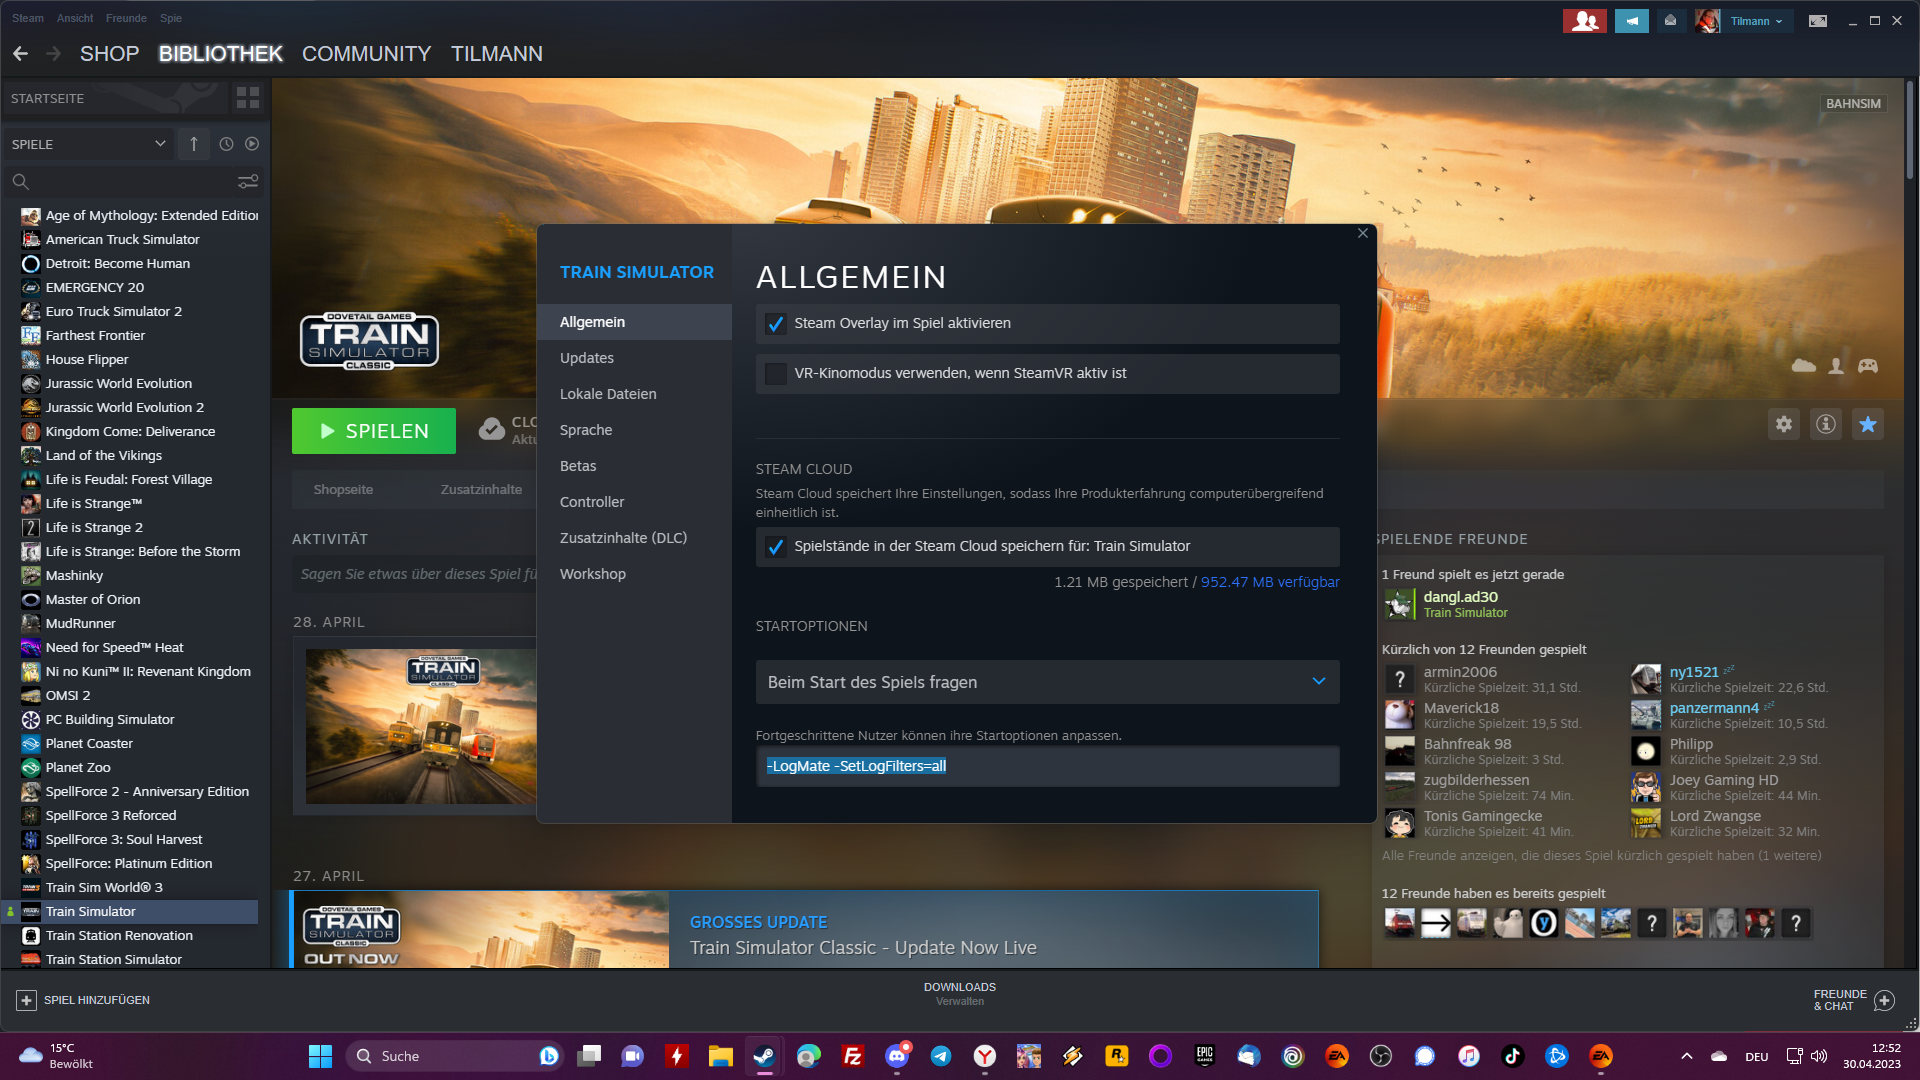Toggle Steam Cloud Spielstände speichern checkbox
The height and width of the screenshot is (1080, 1920).
(x=775, y=547)
